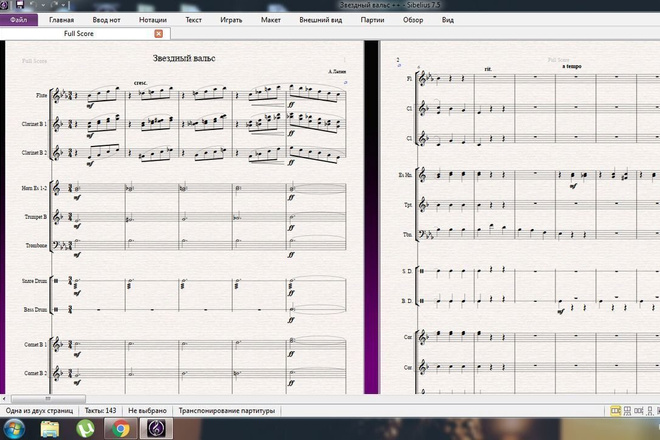Image resolution: width=660 pixels, height=440 pixels.
Task: Select the highlighted spreads-horizontally view icon
Action: click(x=615, y=411)
